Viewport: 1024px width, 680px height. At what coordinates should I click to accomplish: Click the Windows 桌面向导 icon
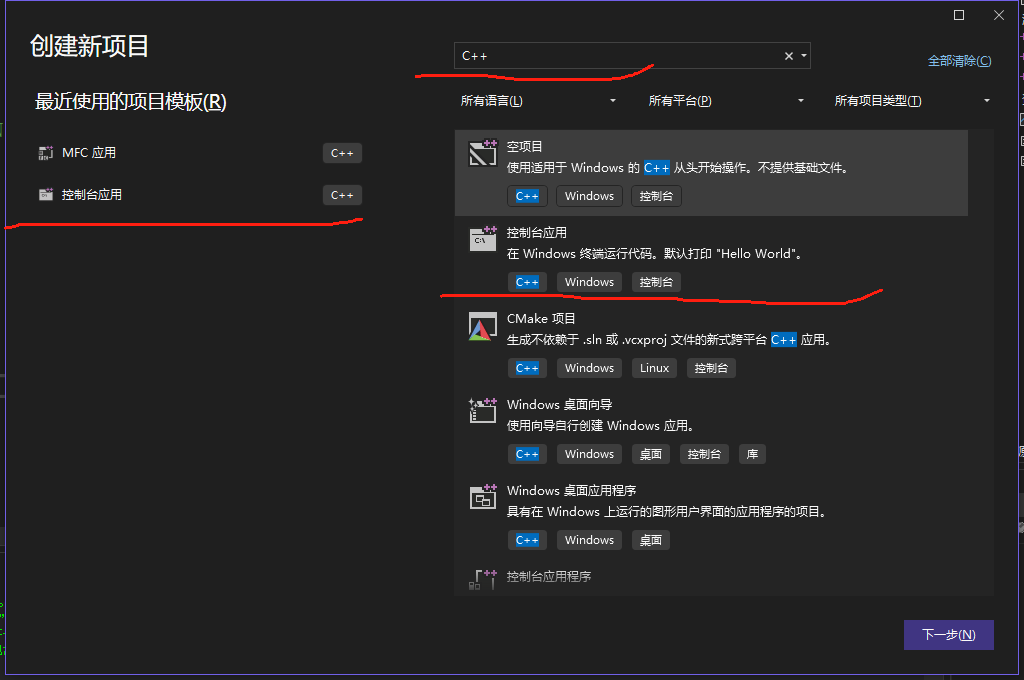point(483,411)
